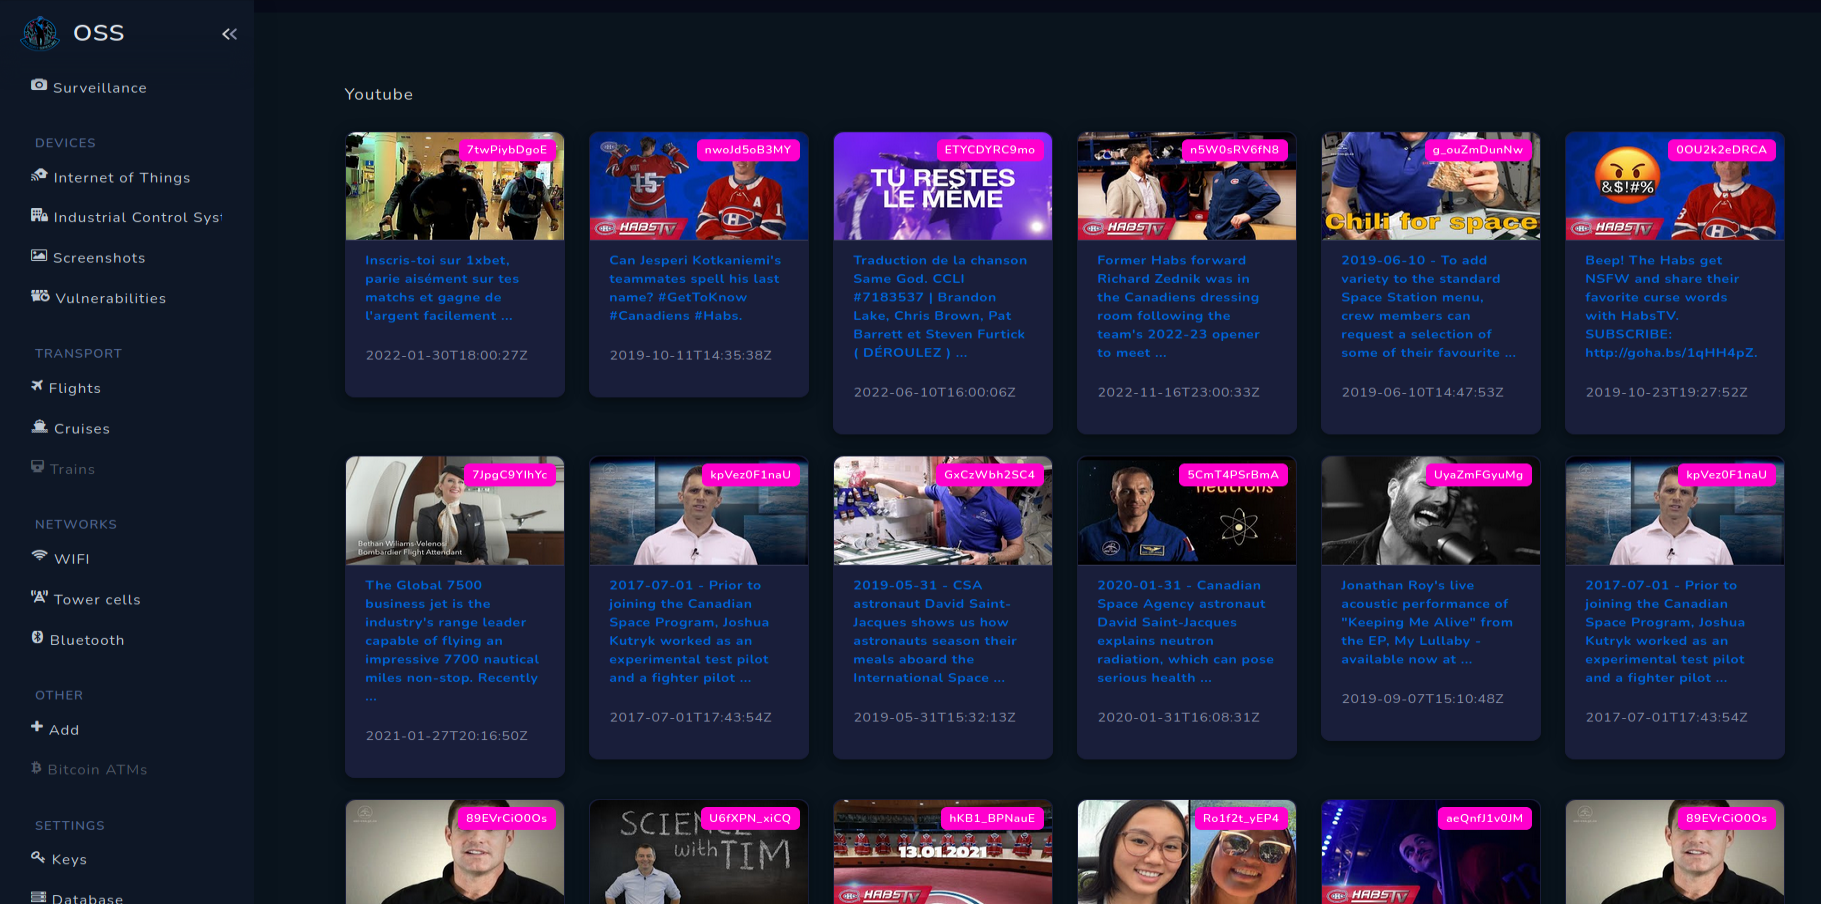
Task: Open the 'Science with Tim' thumbnail
Action: click(699, 852)
